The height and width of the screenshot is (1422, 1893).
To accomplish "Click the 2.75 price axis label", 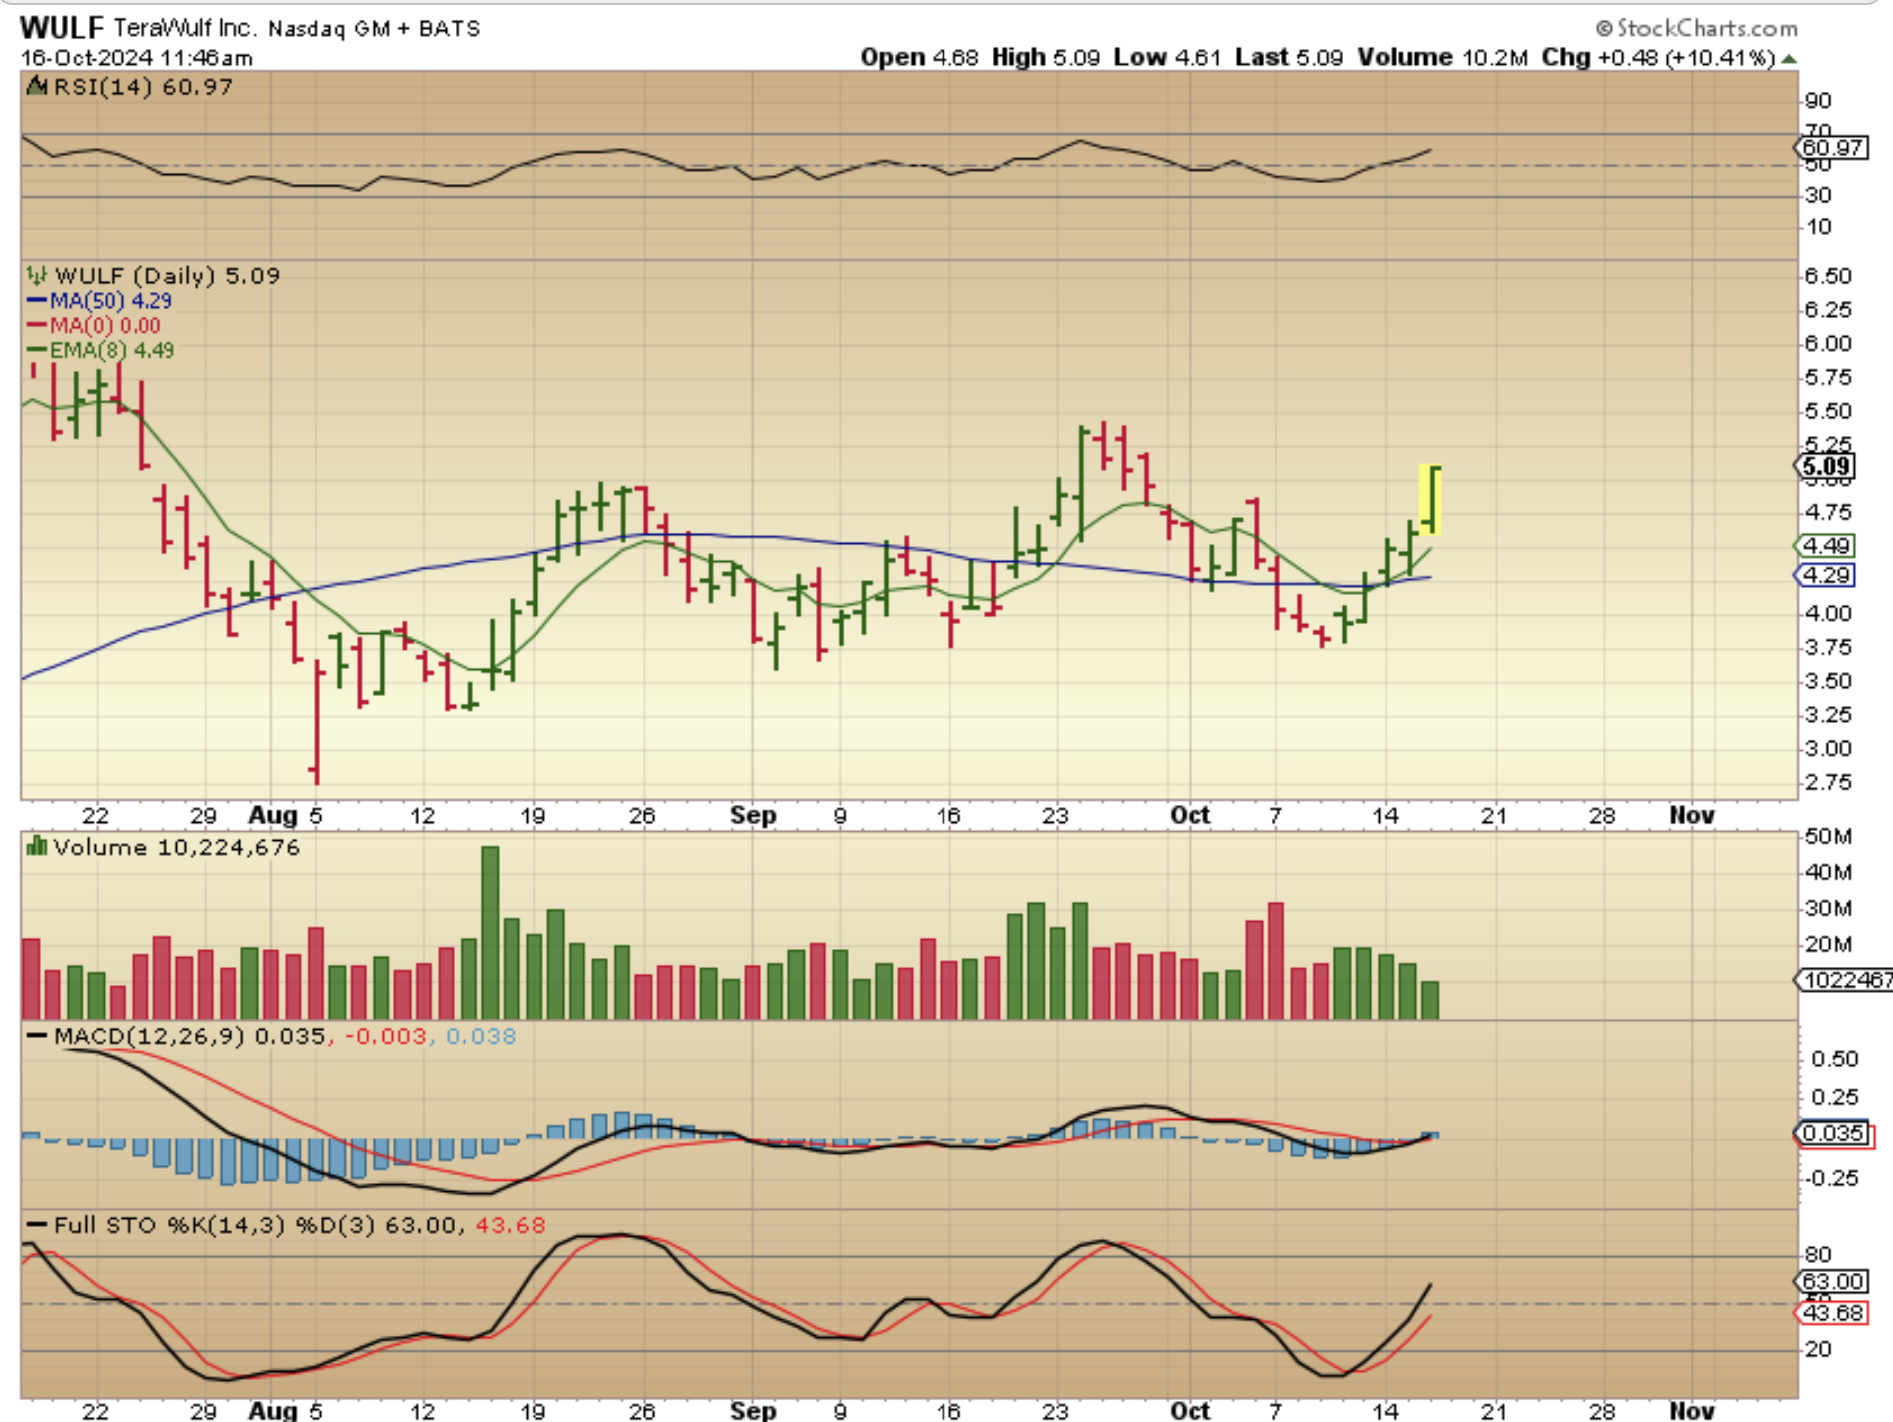I will coord(1829,782).
